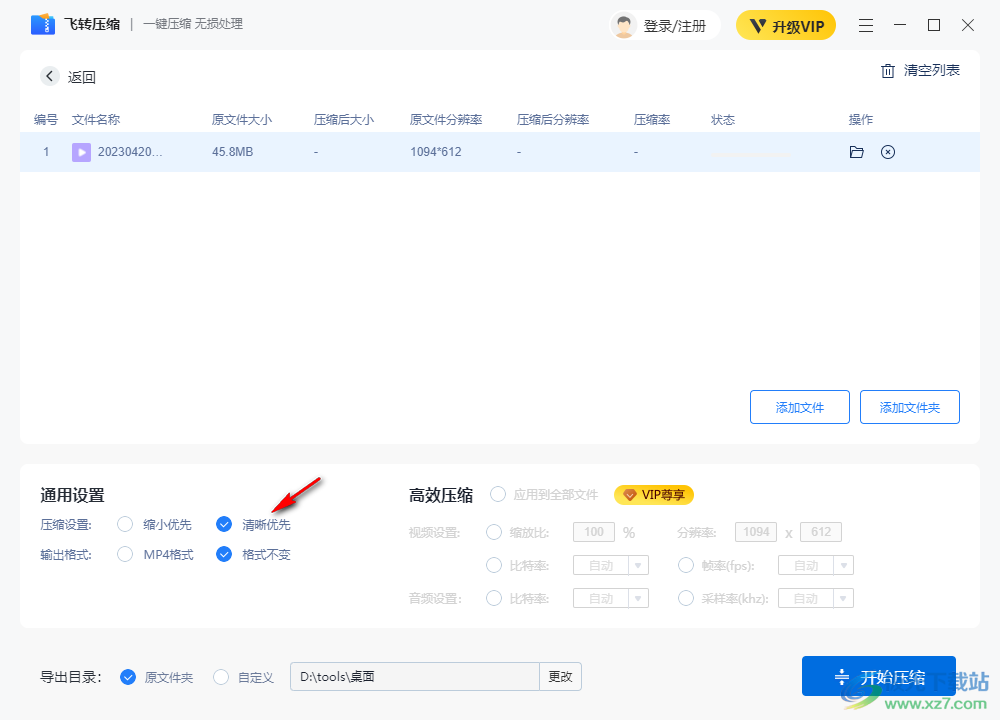Viewport: 1000px width, 720px height.
Task: Click the resolution height field 612
Action: (821, 532)
